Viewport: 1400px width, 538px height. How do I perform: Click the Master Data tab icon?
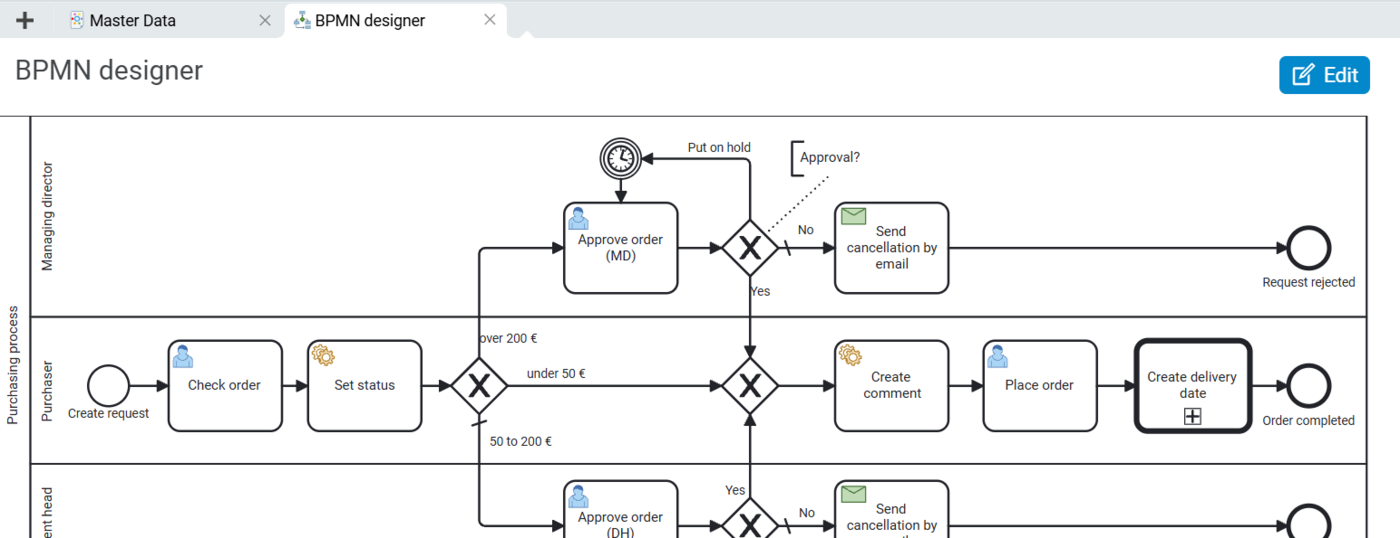[77, 20]
